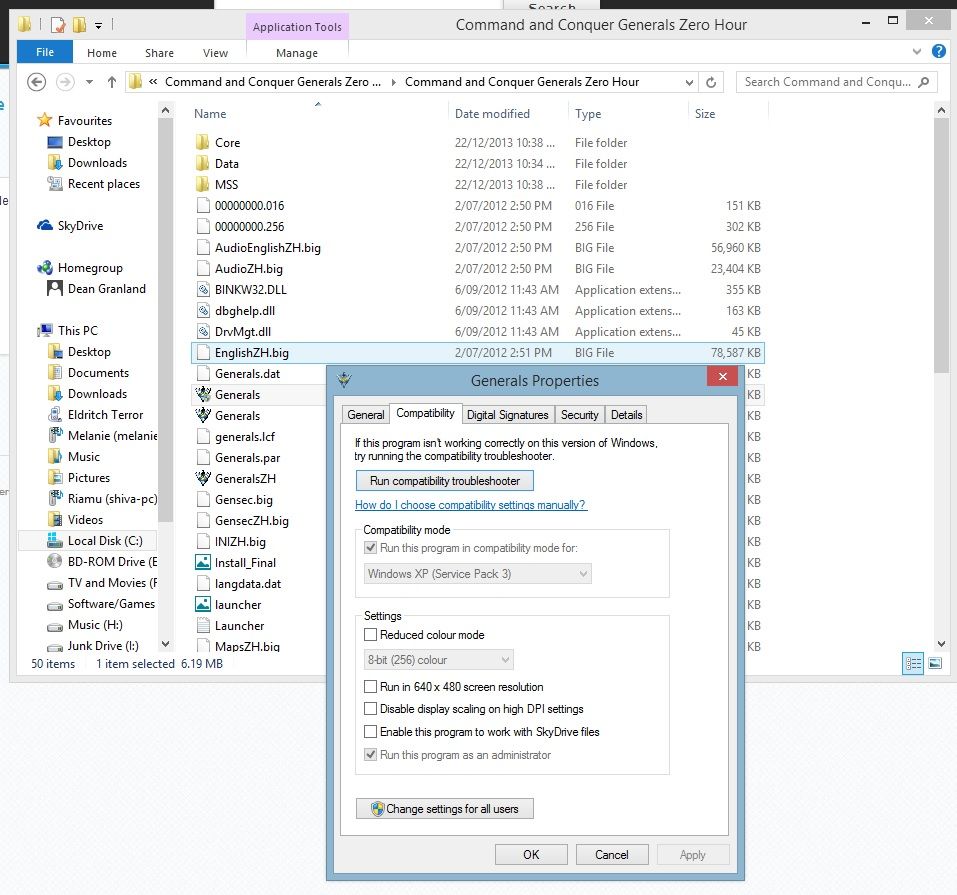Image resolution: width=957 pixels, height=895 pixels.
Task: Open the Home ribbon tab
Action: point(102,53)
